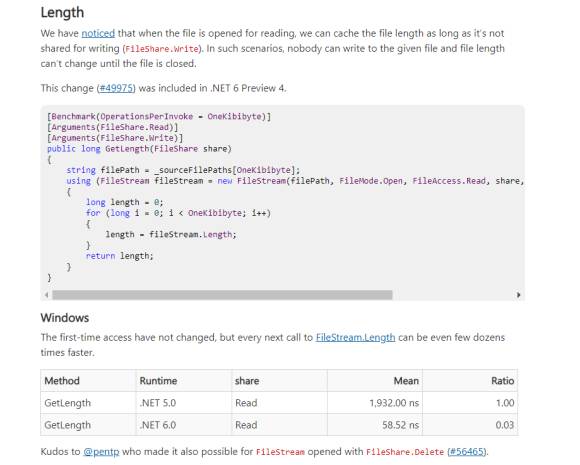Open pull request #56465 link
The height and width of the screenshot is (465, 580).
pos(467,452)
